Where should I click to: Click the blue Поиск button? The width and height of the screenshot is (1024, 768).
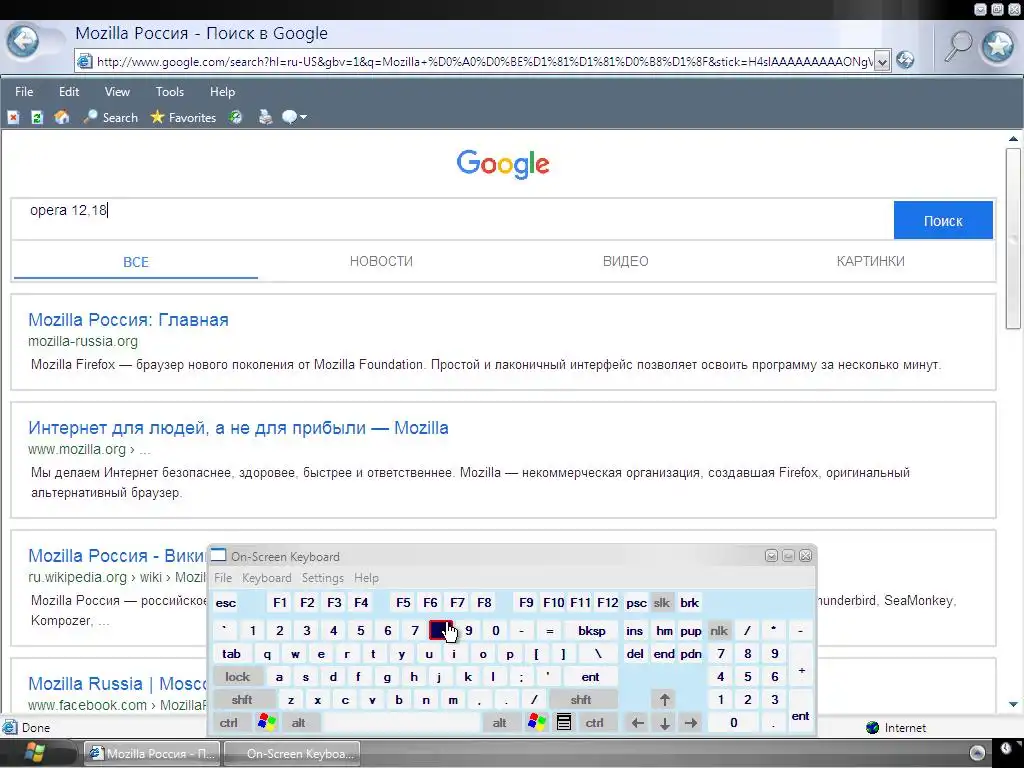[x=943, y=221]
